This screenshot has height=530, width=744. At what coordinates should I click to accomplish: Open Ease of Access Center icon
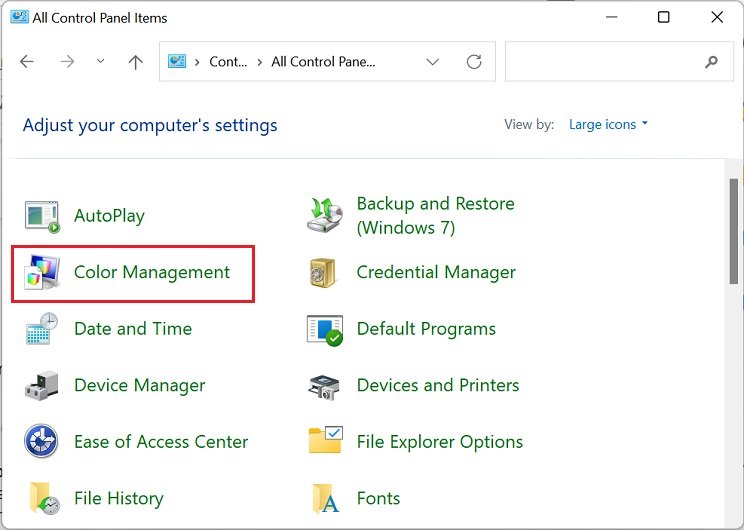point(42,442)
